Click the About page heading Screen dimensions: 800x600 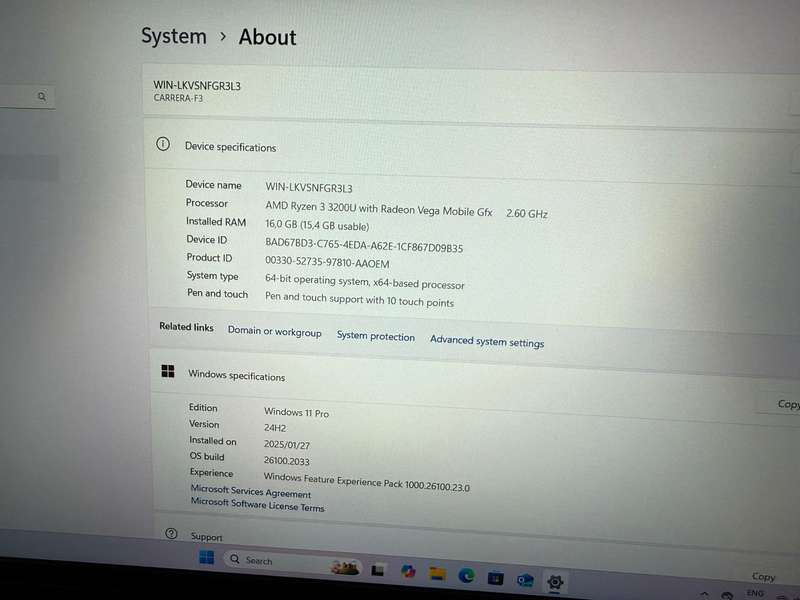click(x=267, y=37)
